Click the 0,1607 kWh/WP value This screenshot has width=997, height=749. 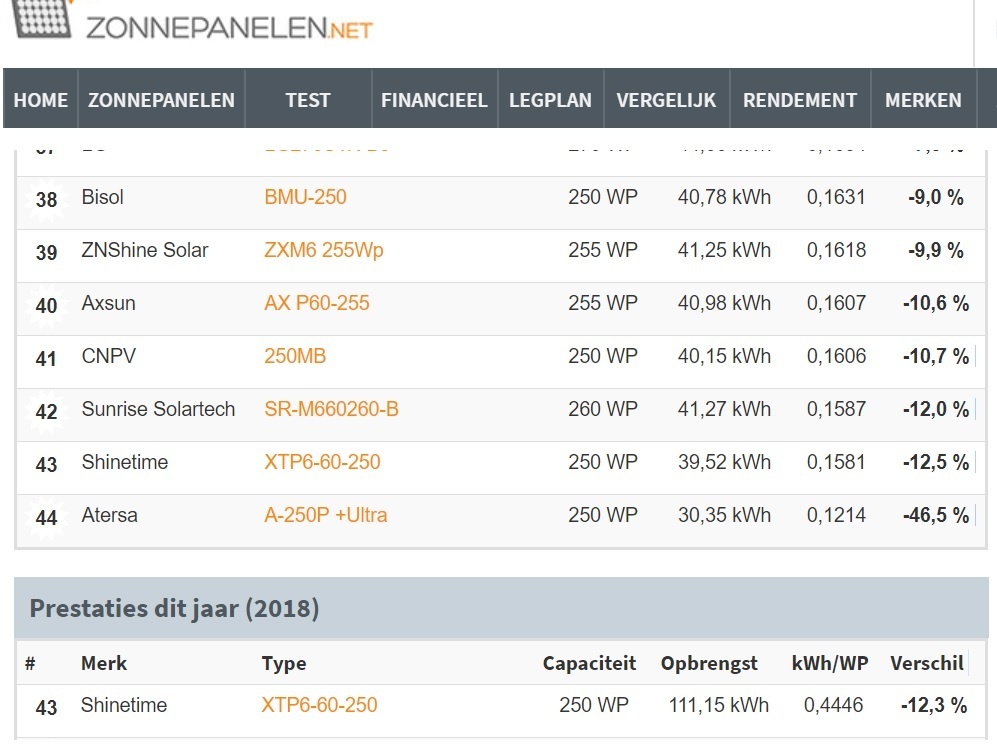click(x=836, y=303)
